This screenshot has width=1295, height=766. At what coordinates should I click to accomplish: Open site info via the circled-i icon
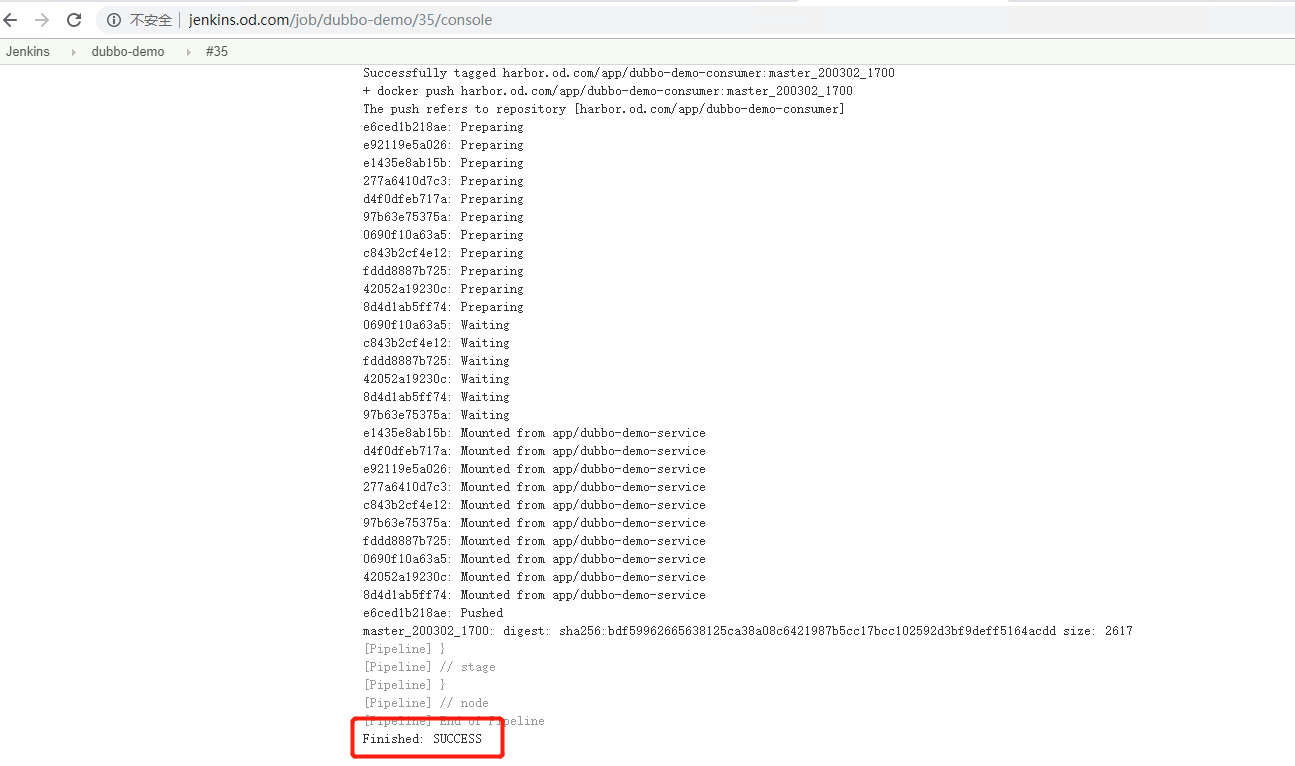[x=114, y=20]
